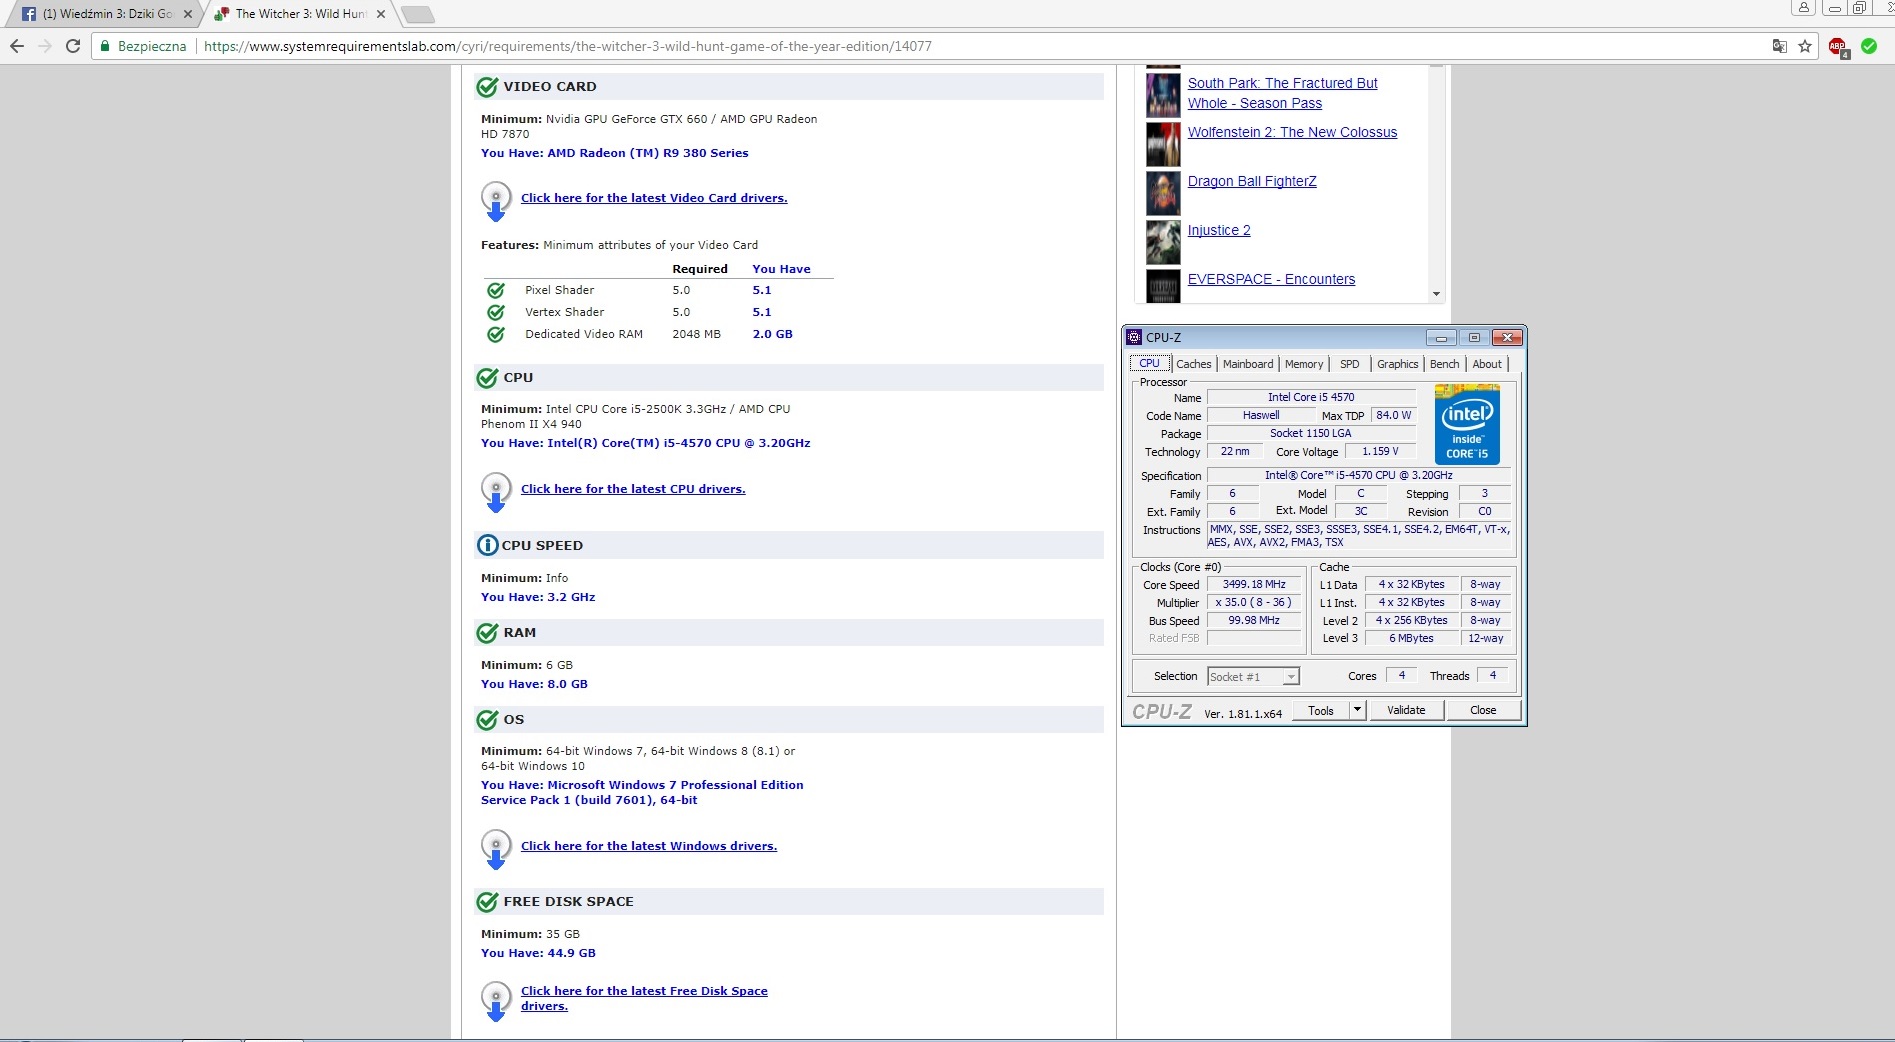Click the FREE DISK SPACE checkmark icon
This screenshot has width=1895, height=1042.
pos(487,902)
